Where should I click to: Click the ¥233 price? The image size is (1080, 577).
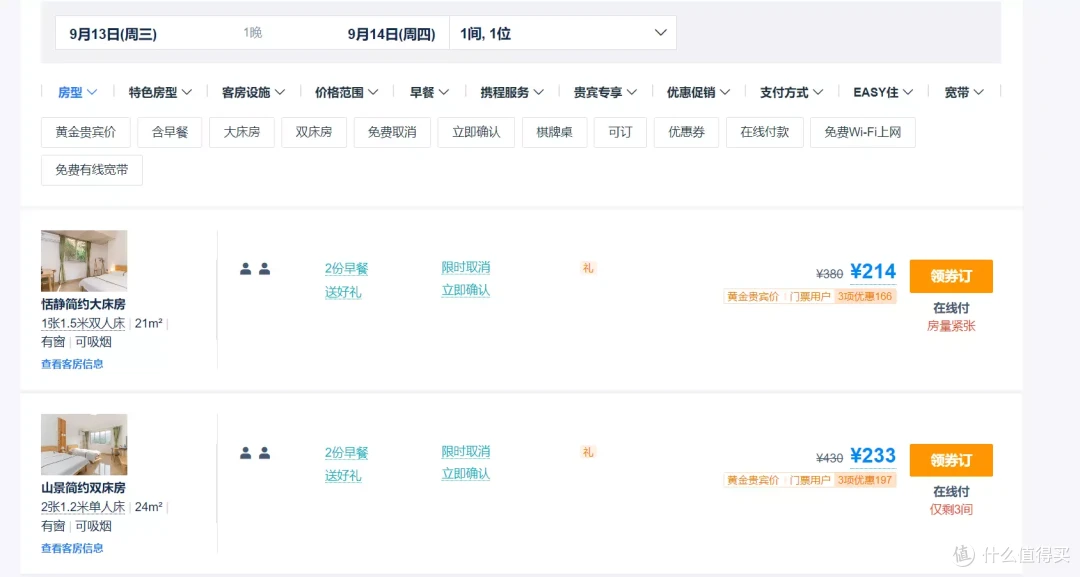[873, 456]
